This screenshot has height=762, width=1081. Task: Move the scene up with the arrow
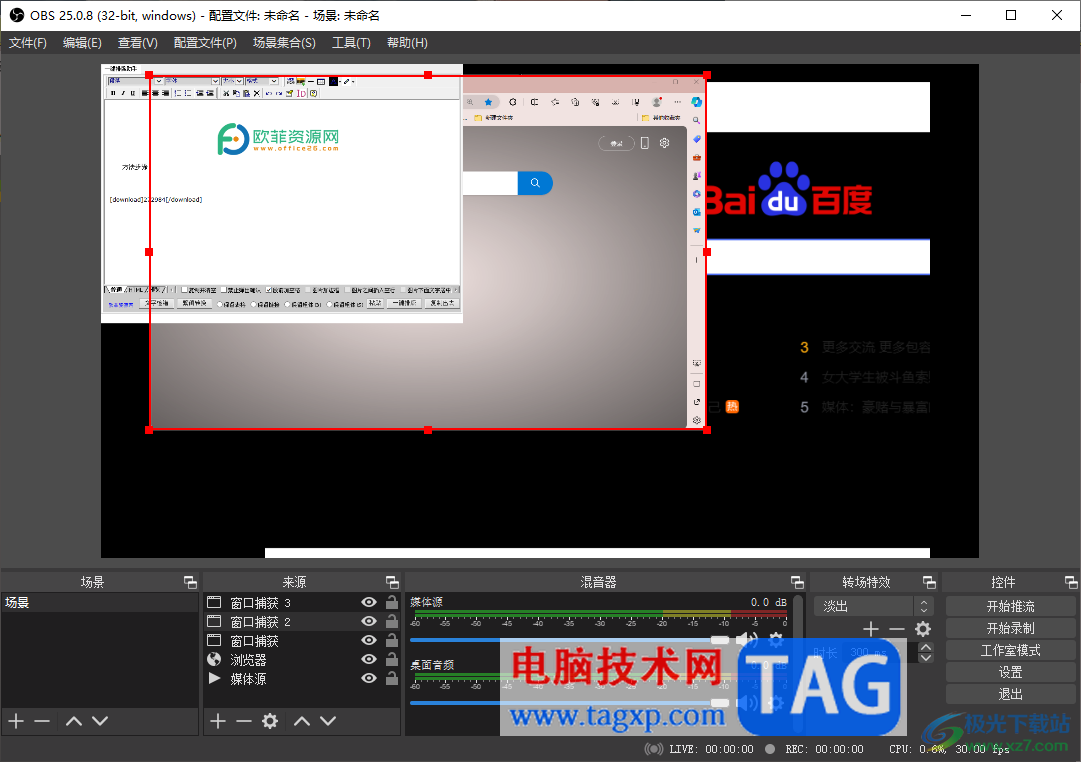74,721
